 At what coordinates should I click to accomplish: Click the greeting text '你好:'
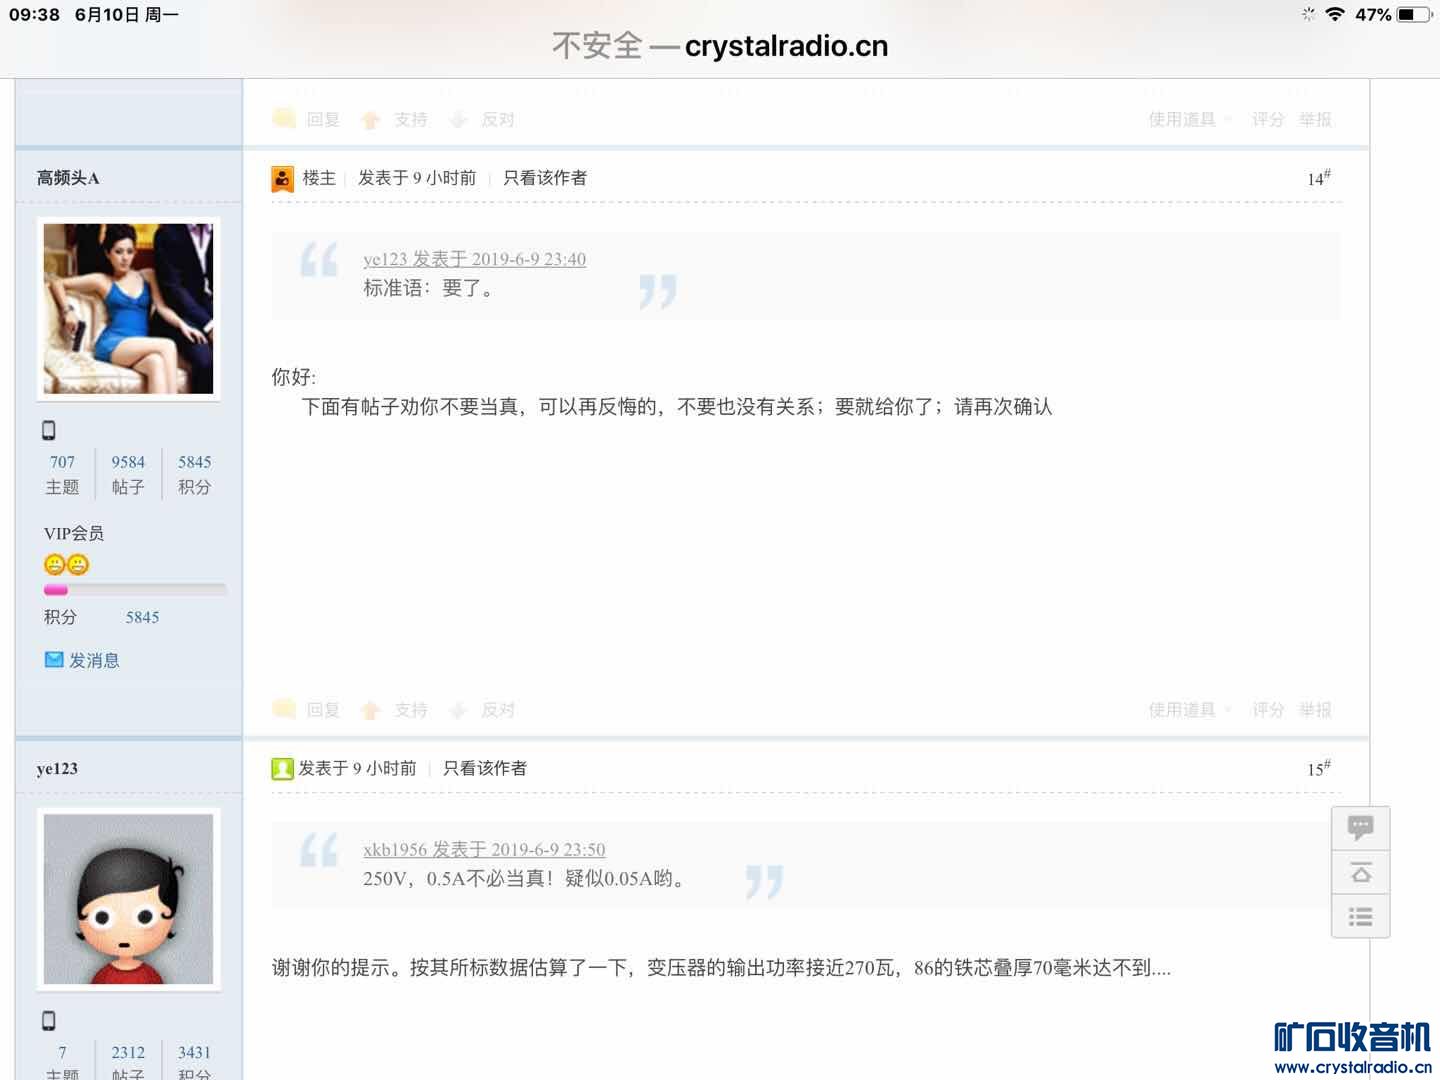tap(294, 377)
